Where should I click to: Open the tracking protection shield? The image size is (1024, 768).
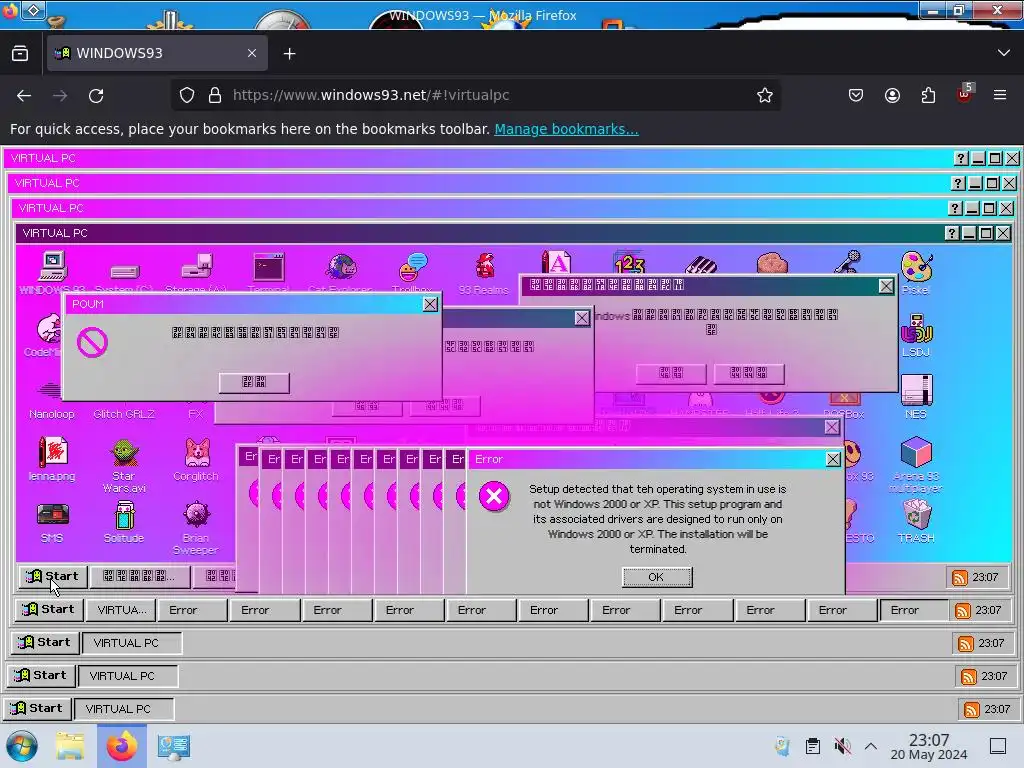pos(187,95)
